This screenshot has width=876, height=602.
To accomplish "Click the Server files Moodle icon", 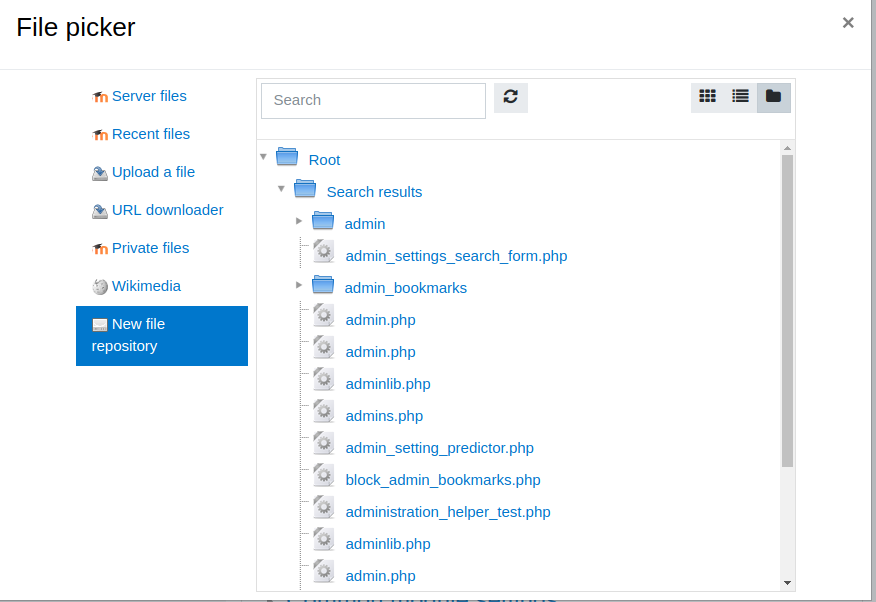I will point(100,97).
